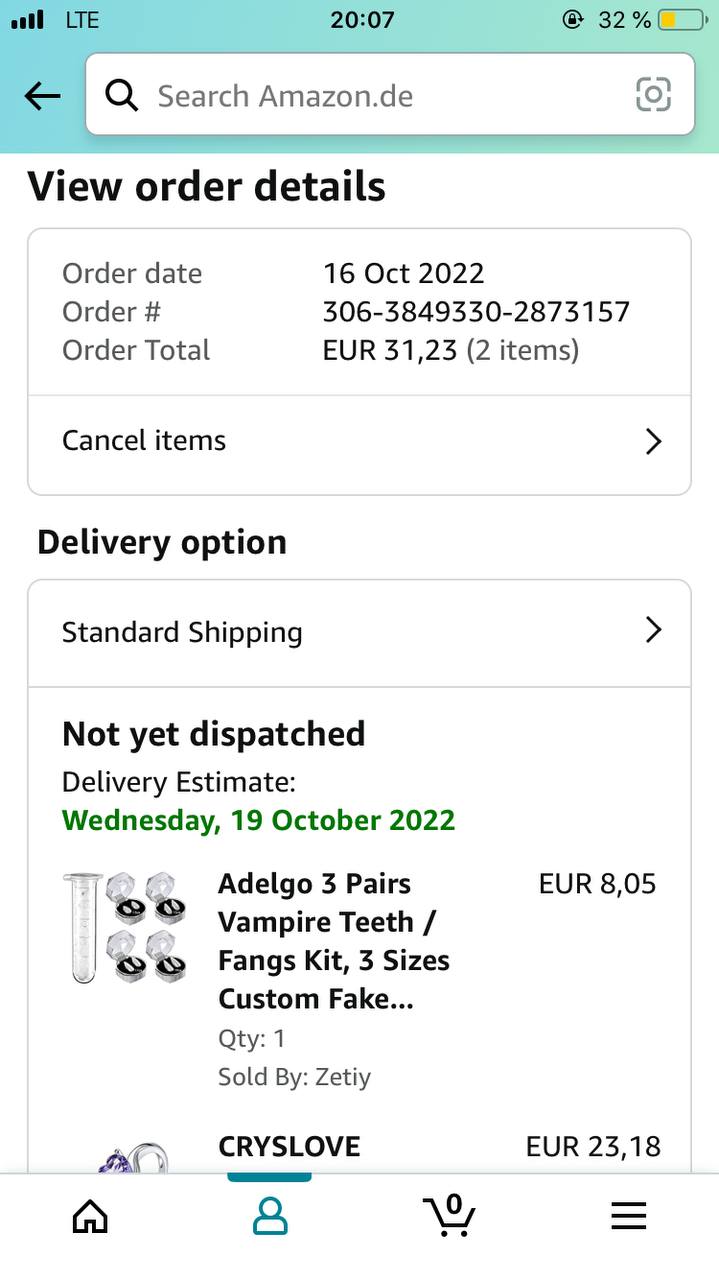Open the Adelgo Vampire Teeth product link
The height and width of the screenshot is (1280, 719).
click(333, 941)
